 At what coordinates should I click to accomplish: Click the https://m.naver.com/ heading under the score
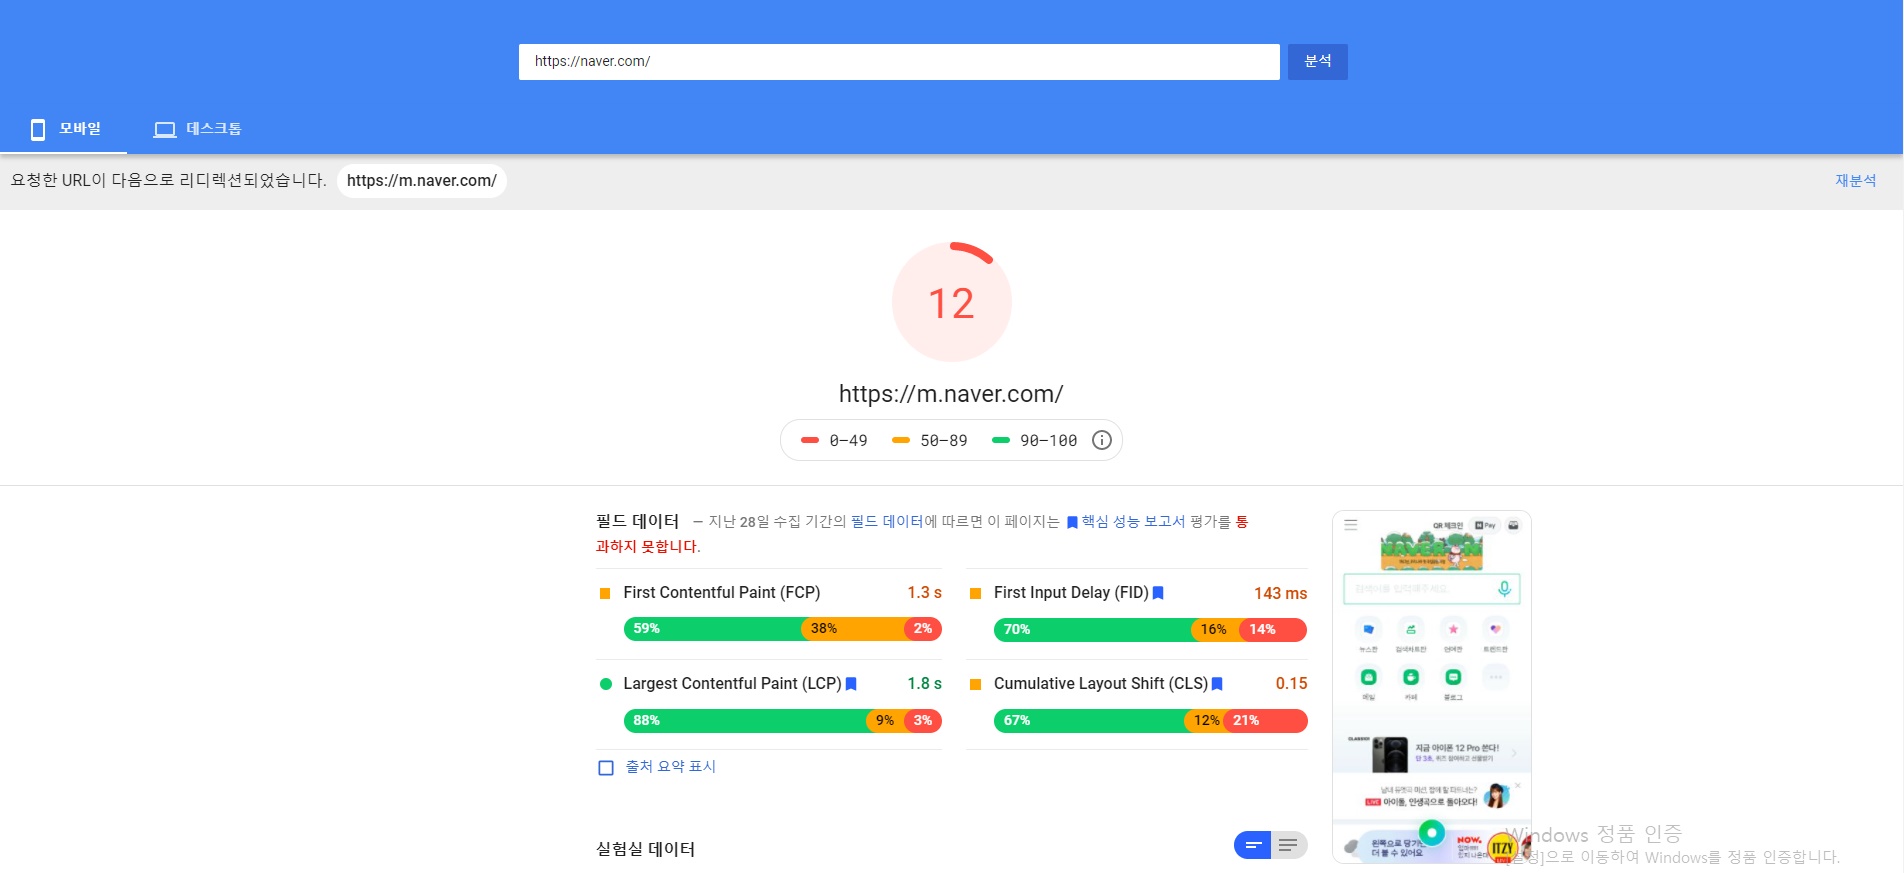point(951,394)
